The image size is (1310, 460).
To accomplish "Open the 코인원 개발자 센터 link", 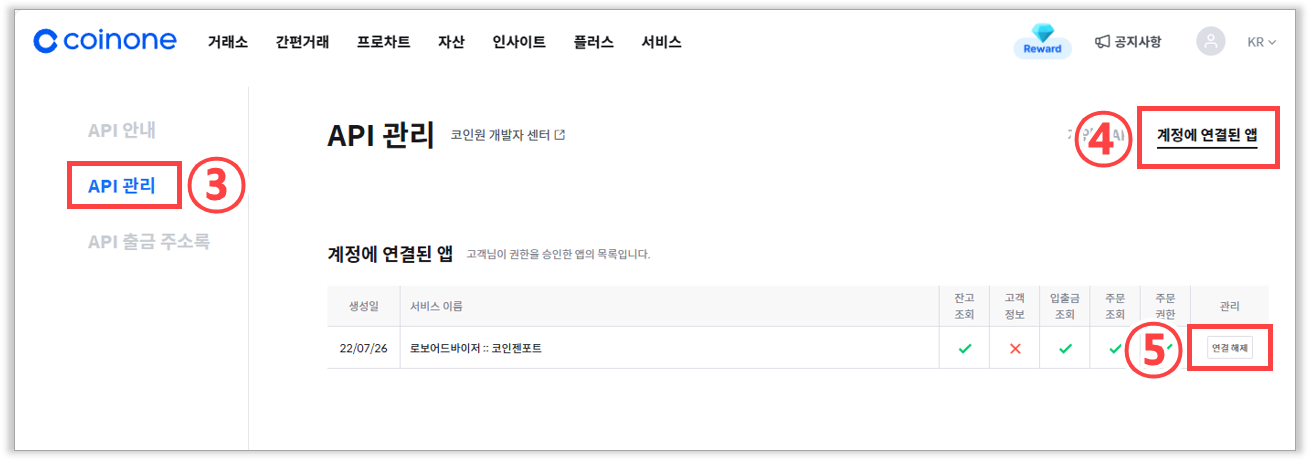I will coord(507,135).
